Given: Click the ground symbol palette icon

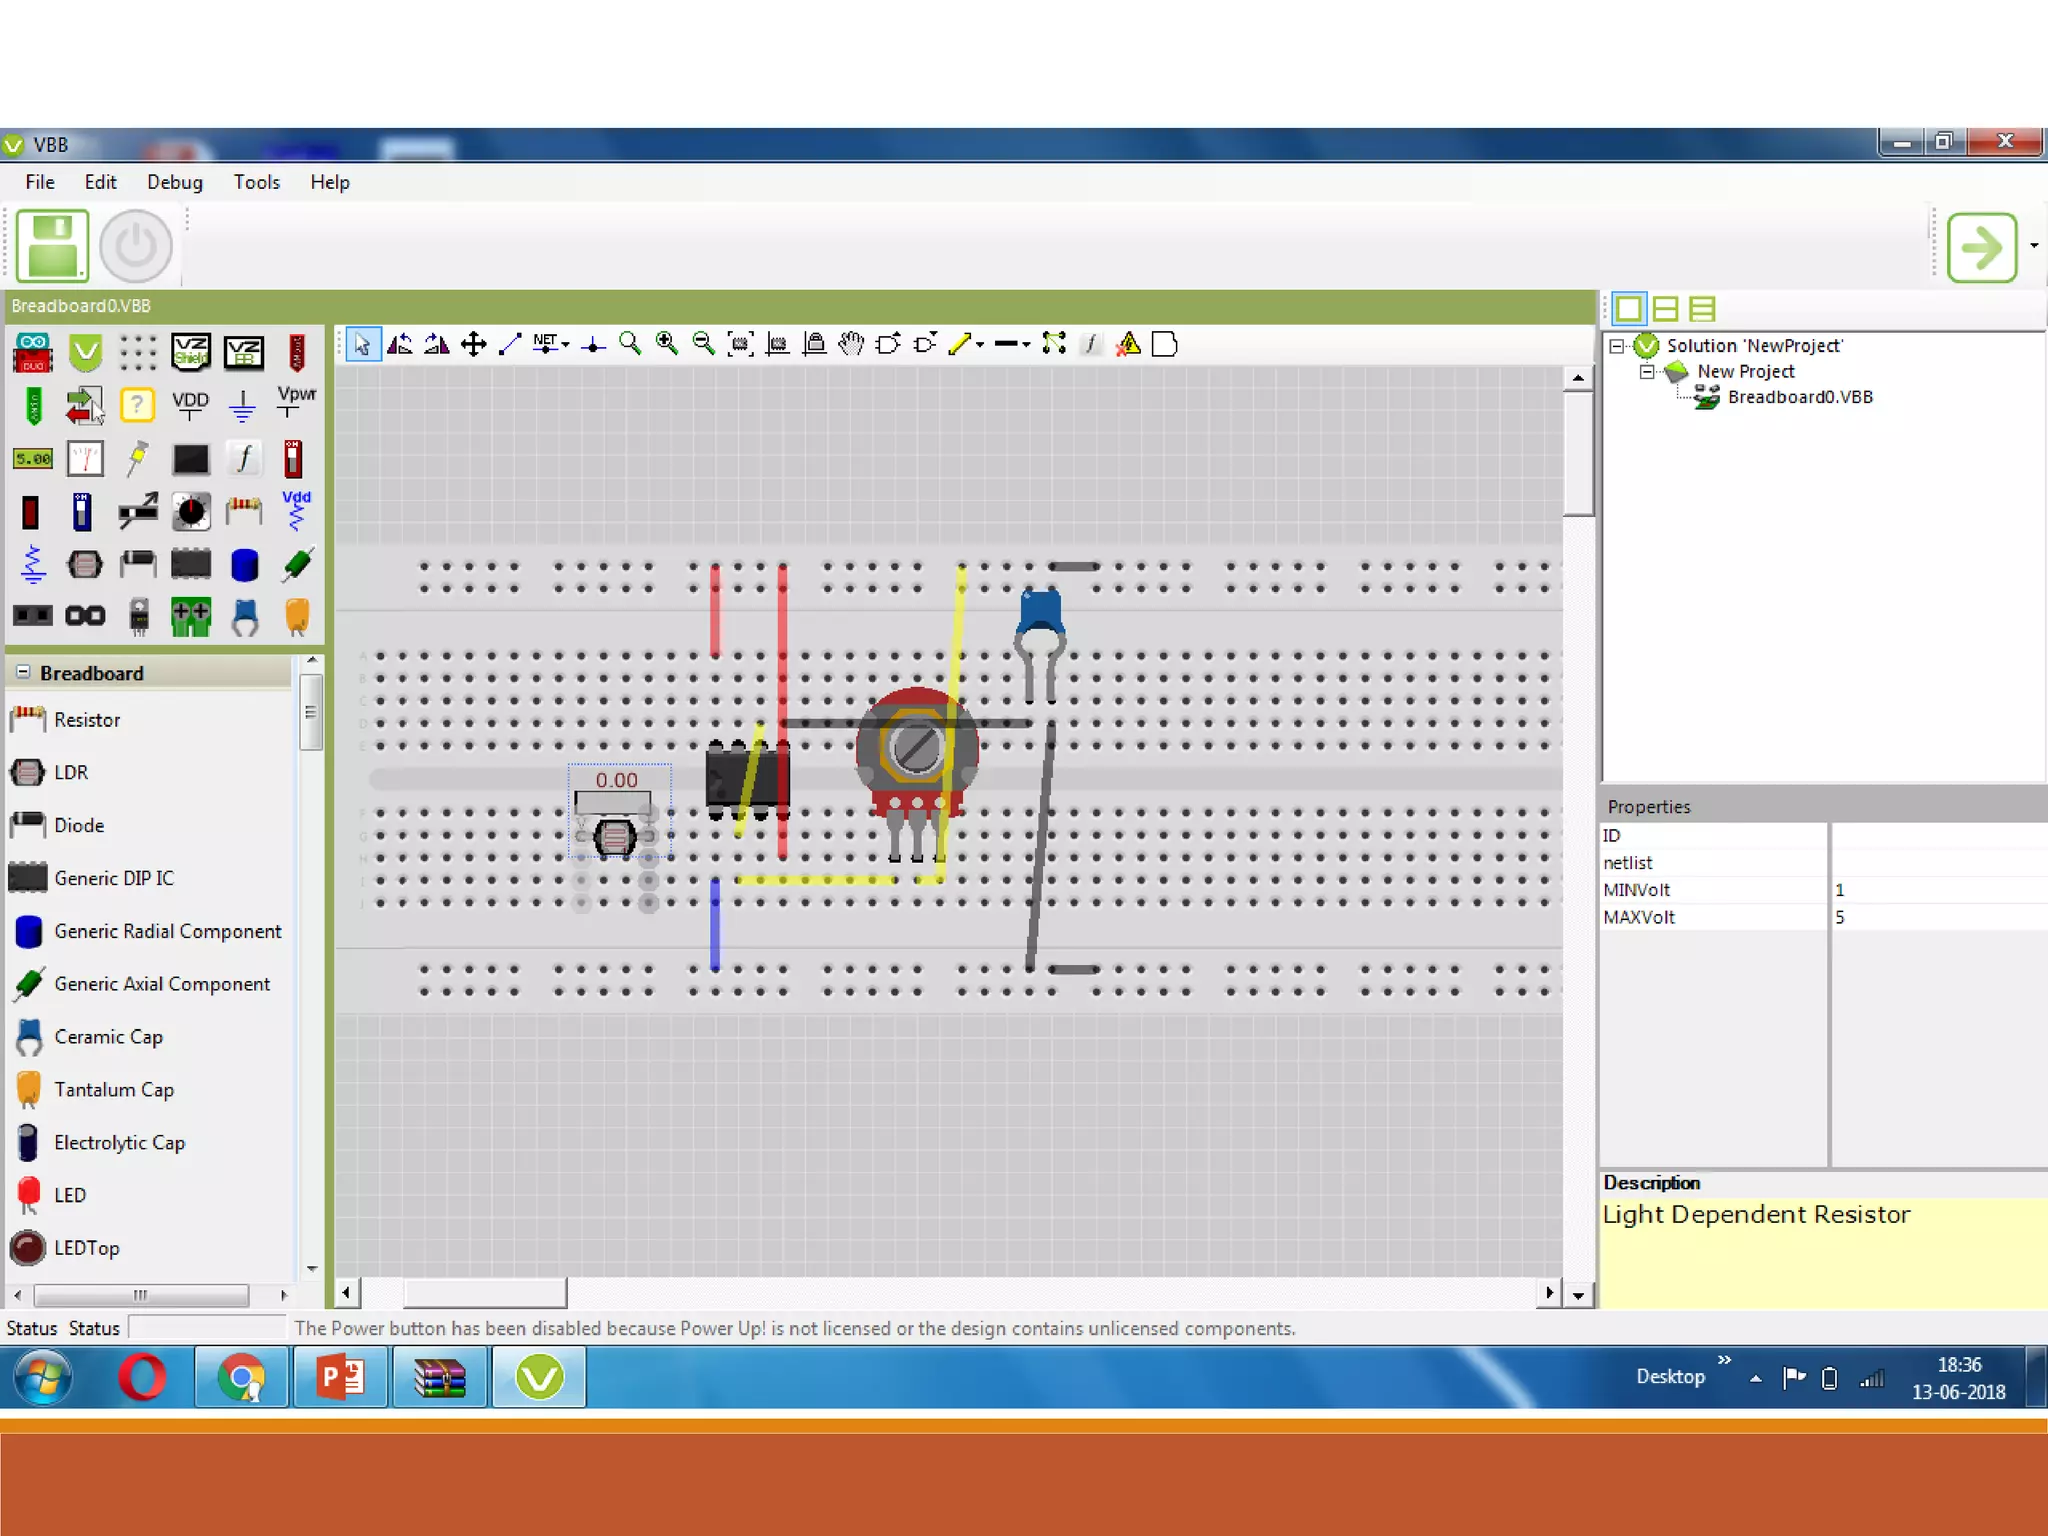Looking at the screenshot, I should click(x=242, y=406).
